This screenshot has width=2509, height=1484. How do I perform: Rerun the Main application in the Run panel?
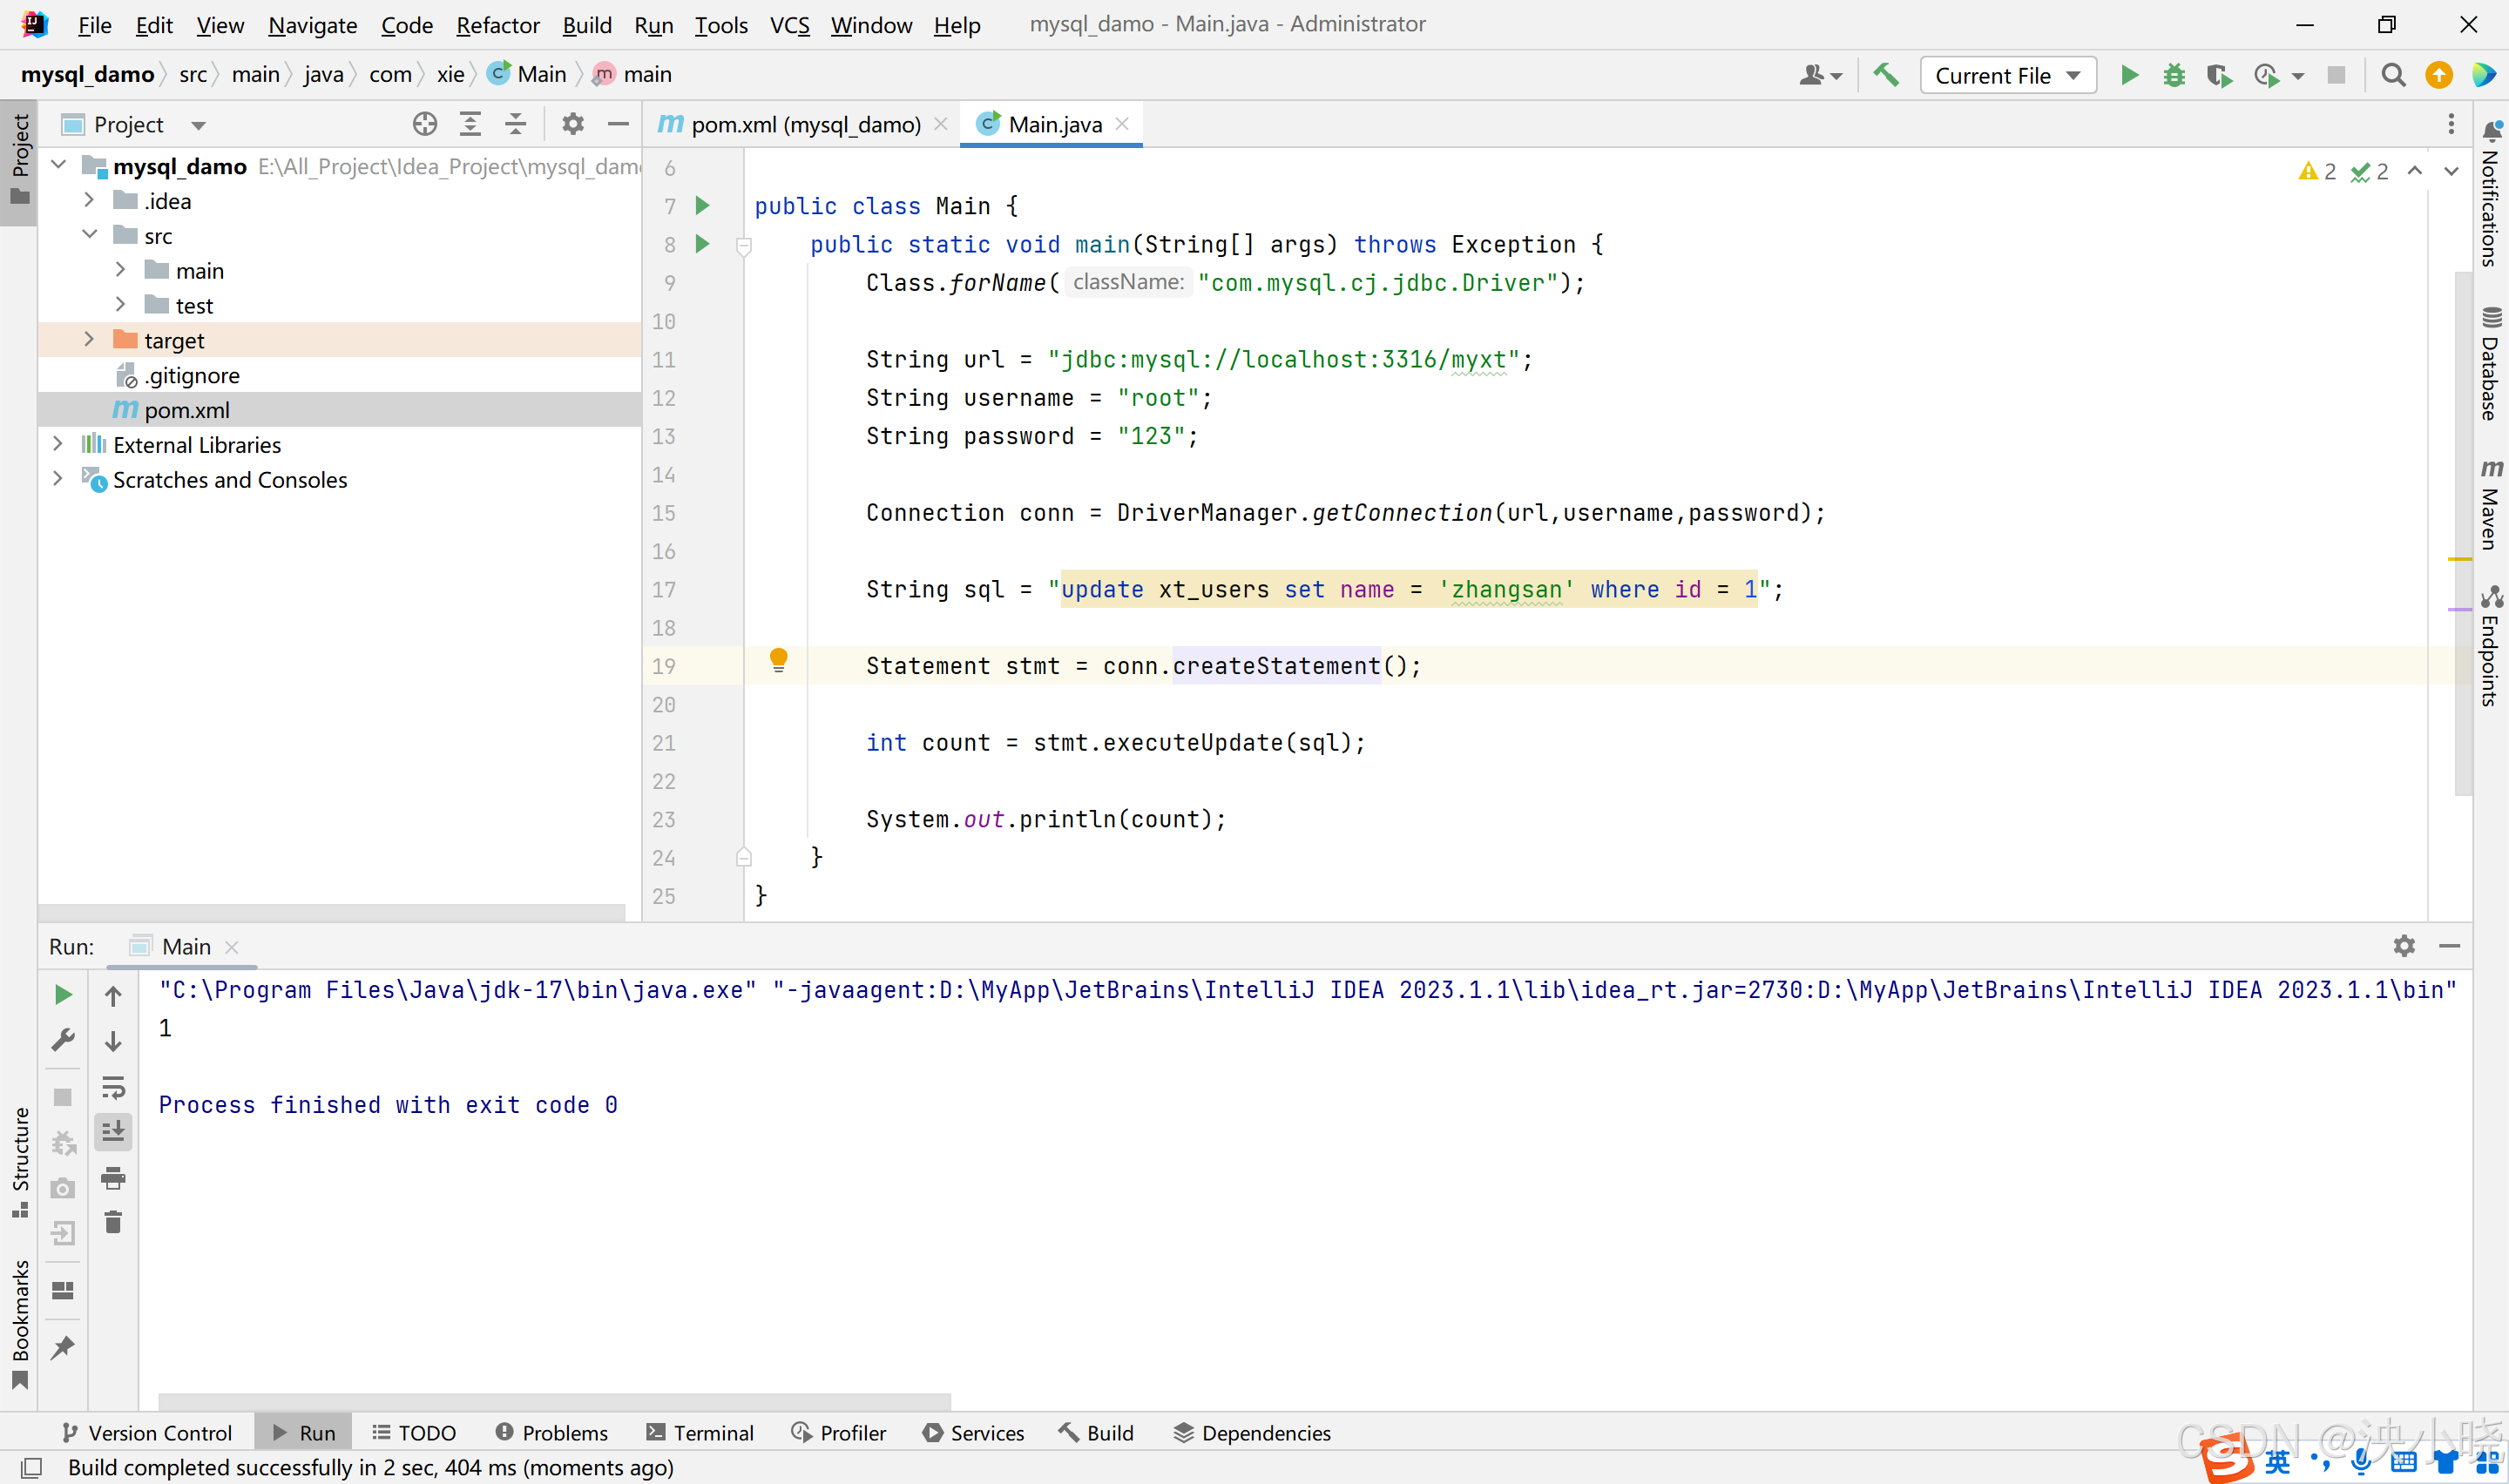[x=63, y=994]
